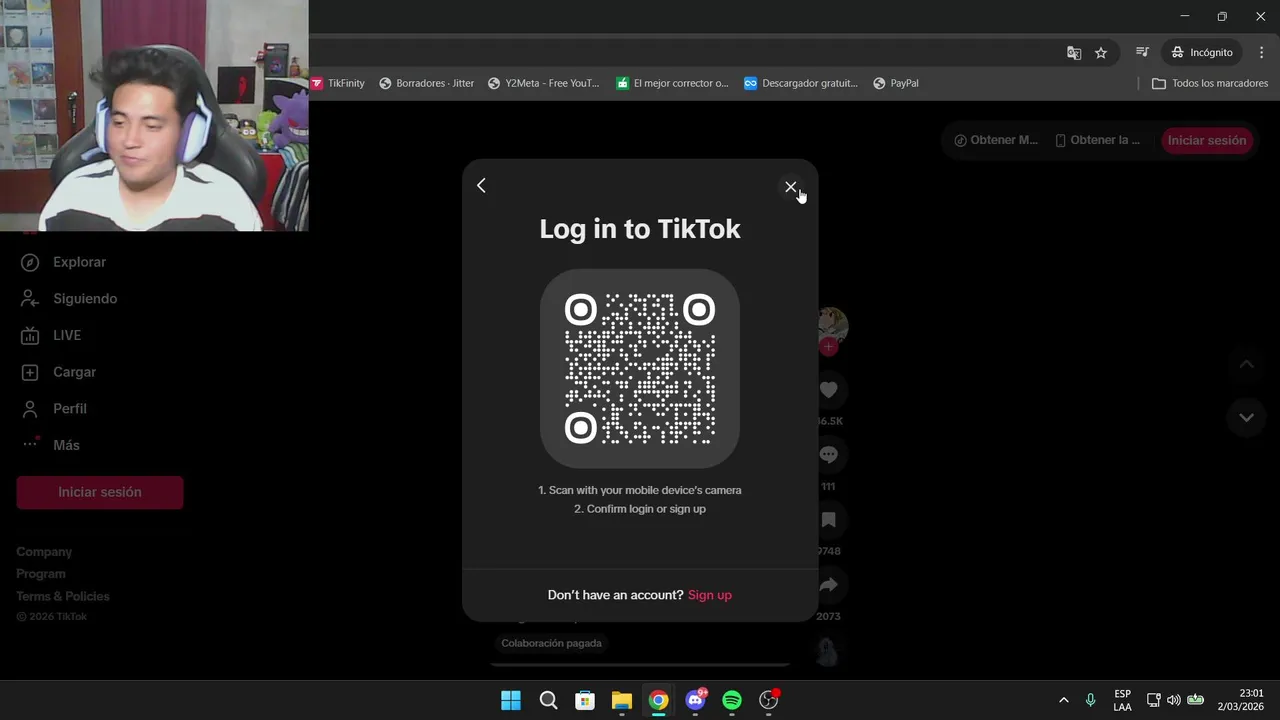Click the Sign up link
This screenshot has height=720, width=1280.
[710, 595]
